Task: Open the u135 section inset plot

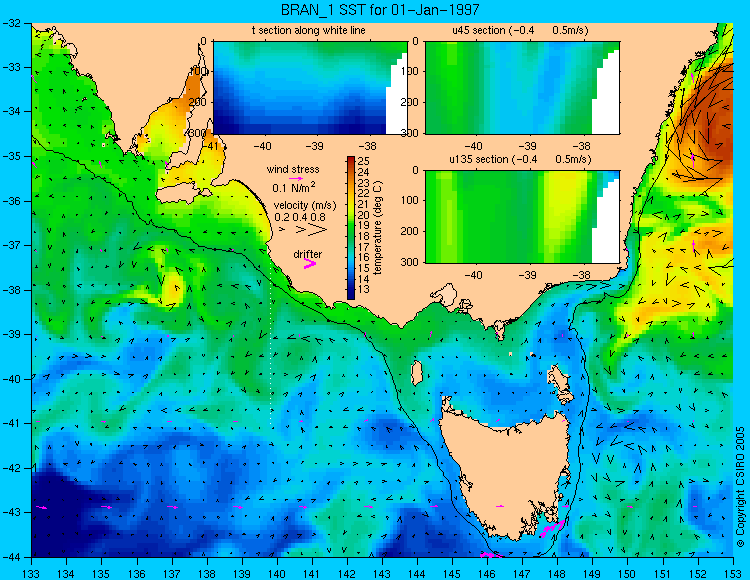Action: point(522,217)
